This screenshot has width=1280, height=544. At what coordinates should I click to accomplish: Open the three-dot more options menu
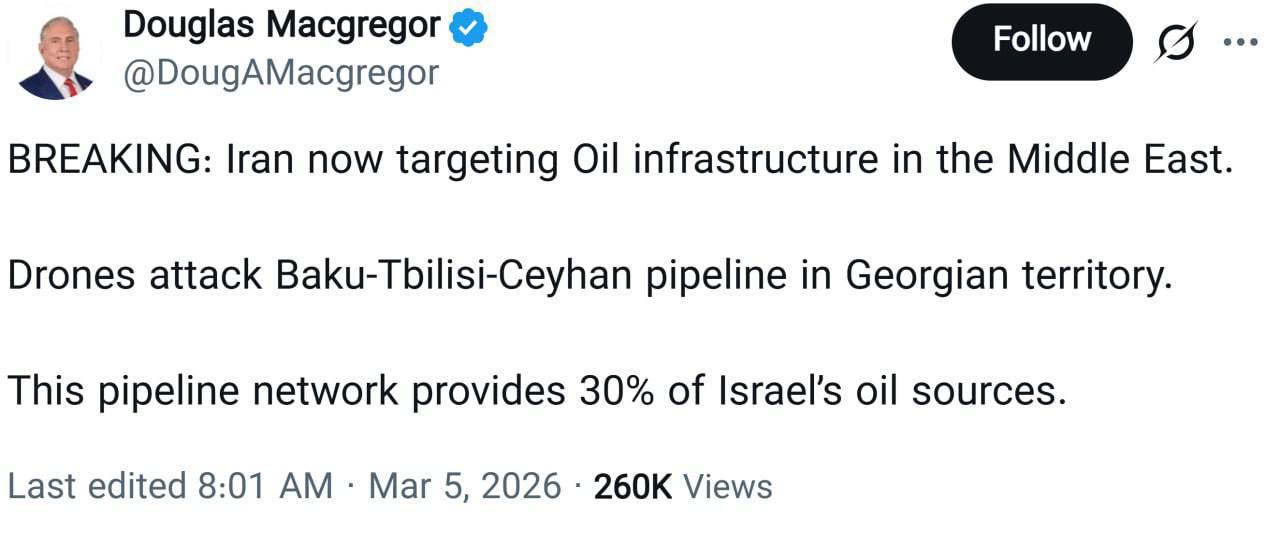(x=1240, y=43)
